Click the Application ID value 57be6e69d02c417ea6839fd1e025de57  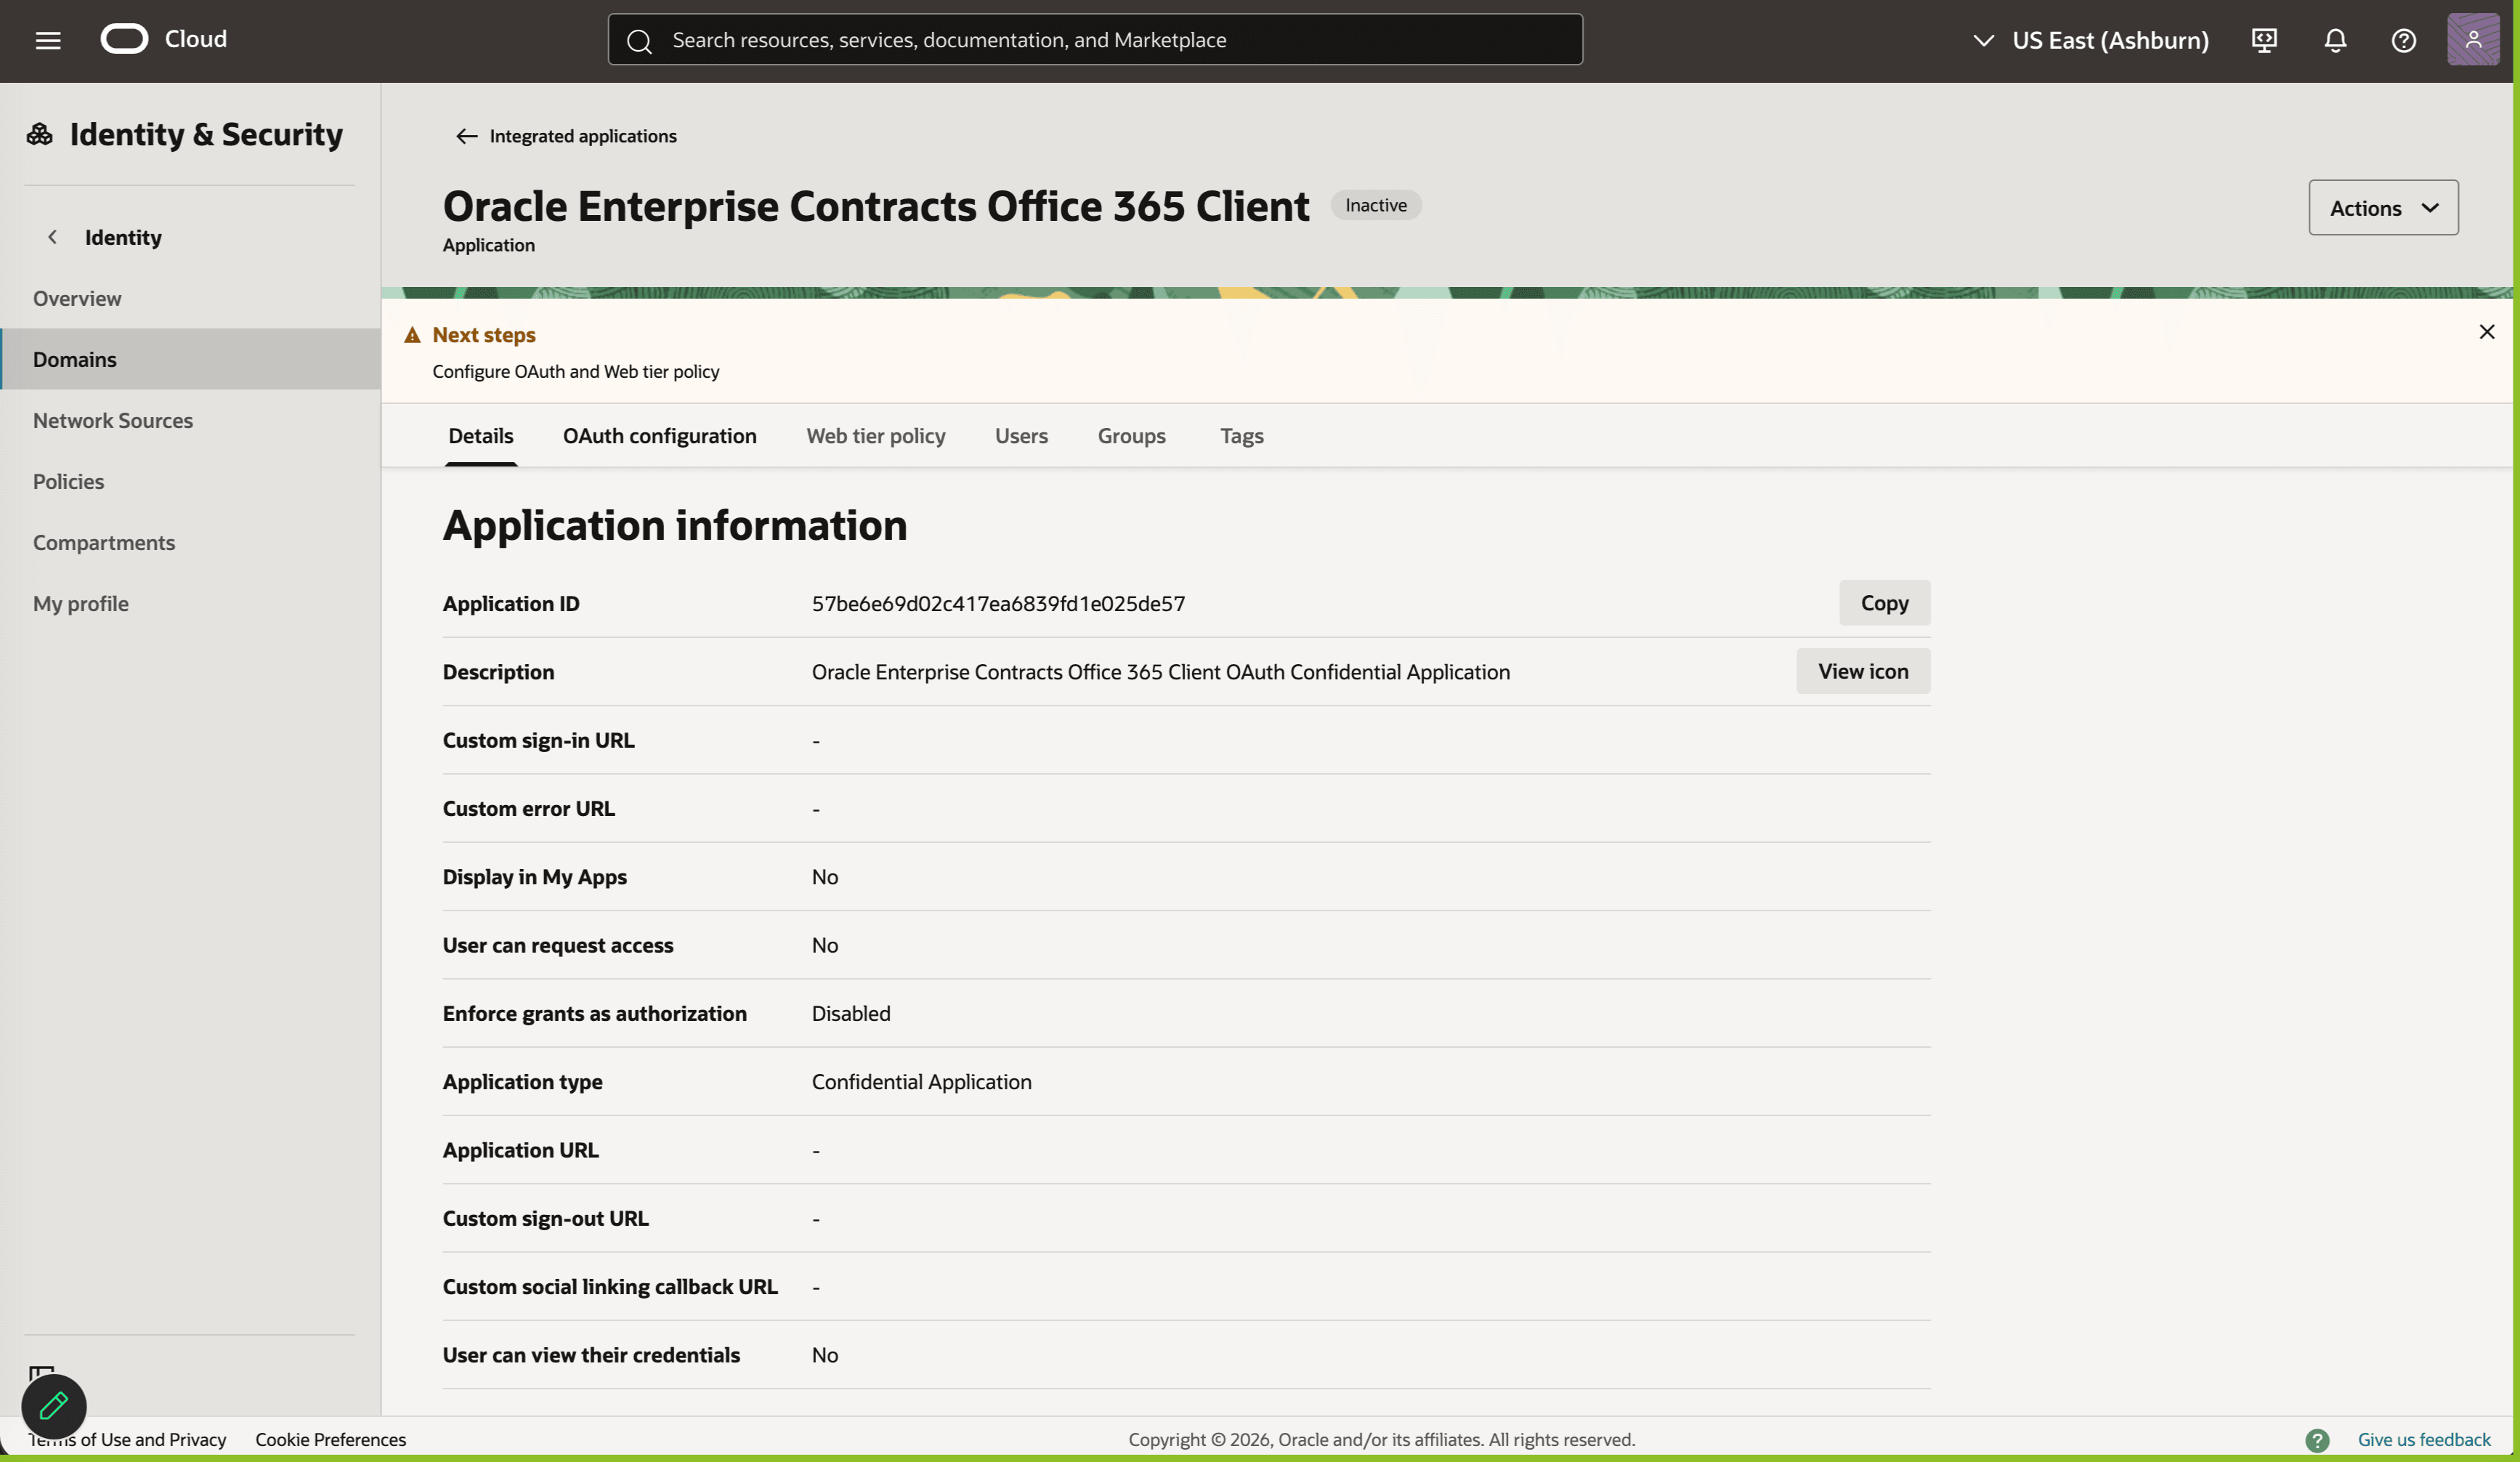tap(998, 603)
